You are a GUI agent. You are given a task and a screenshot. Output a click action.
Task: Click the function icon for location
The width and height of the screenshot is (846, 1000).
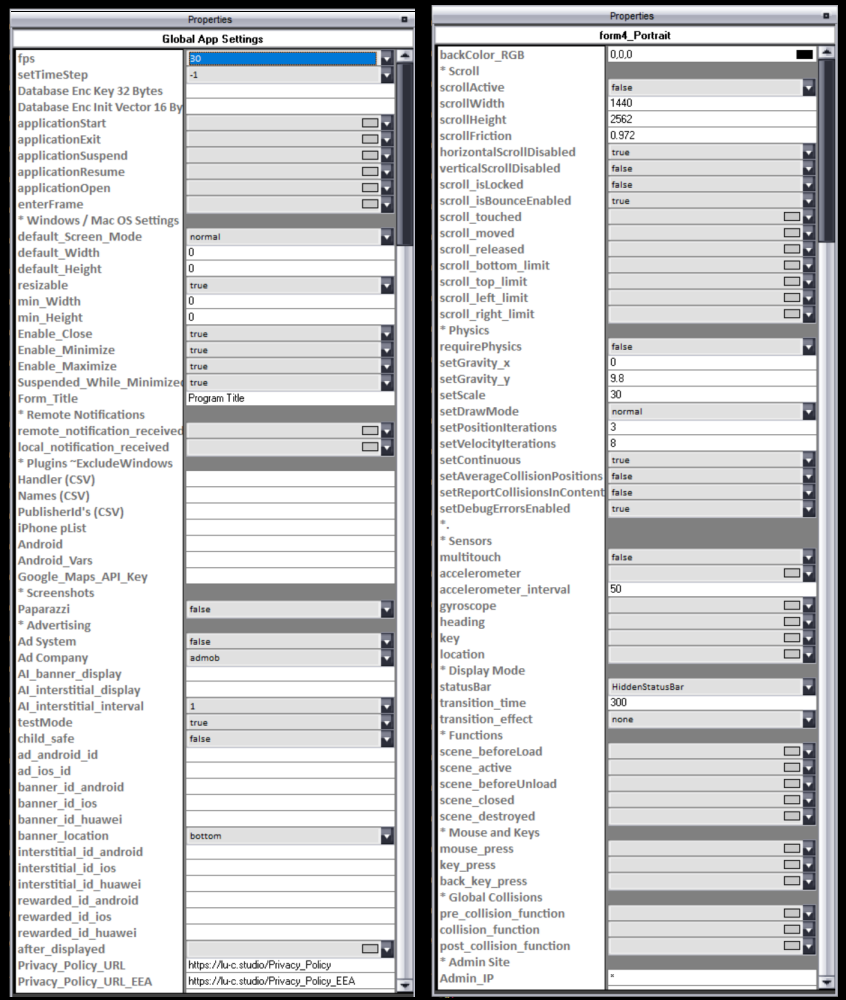(792, 654)
